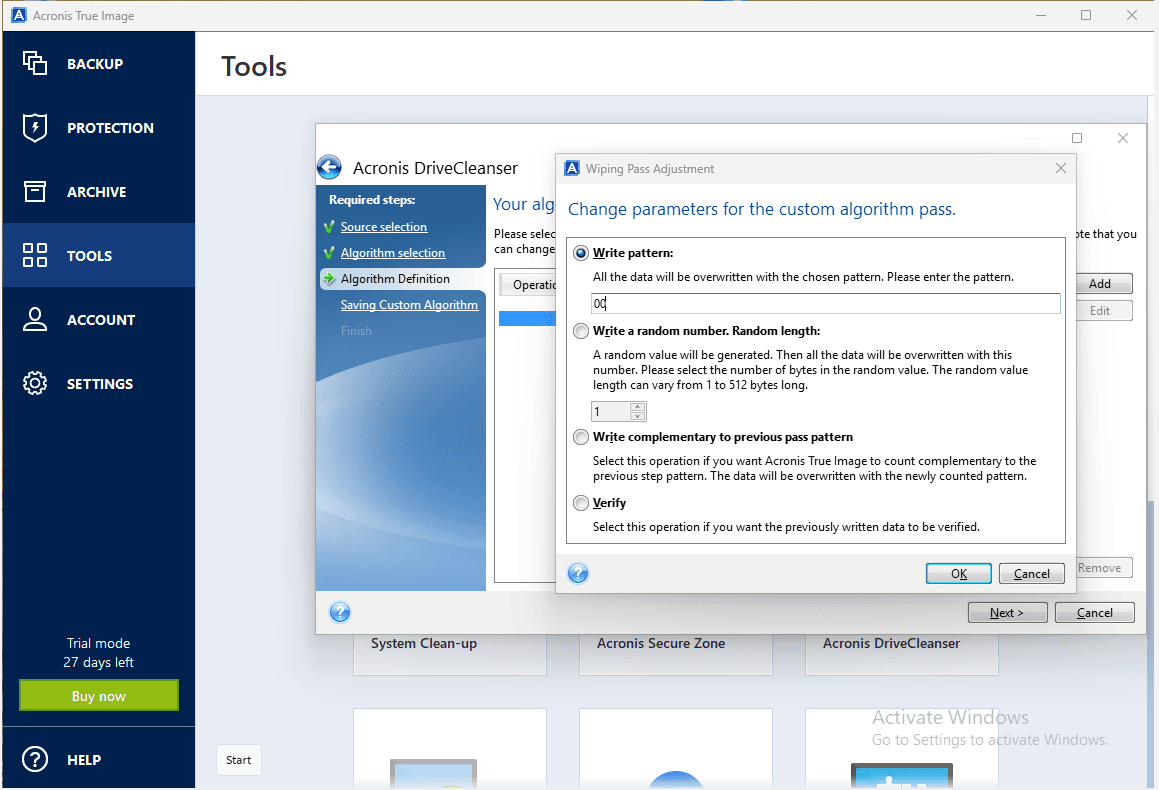Select Write complementary to previous pass pattern
1159x790 pixels.
click(581, 437)
